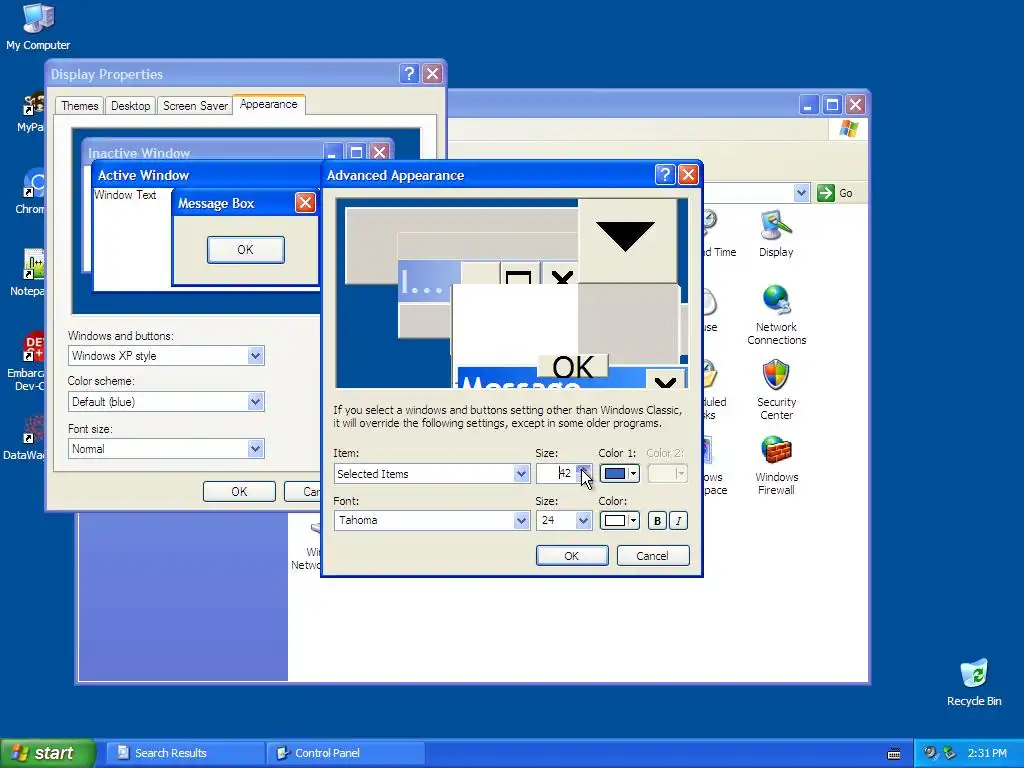Open the font Size dropdown showing 24
1024x768 pixels.
click(564, 520)
